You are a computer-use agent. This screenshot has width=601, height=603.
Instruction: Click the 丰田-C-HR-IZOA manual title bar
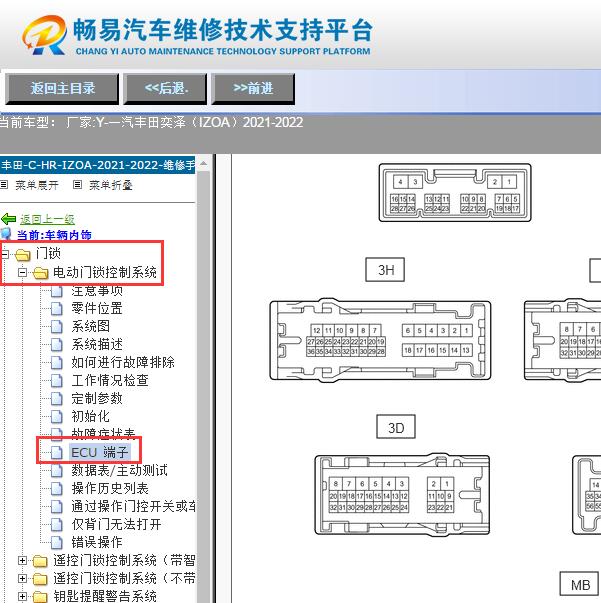[x=98, y=165]
